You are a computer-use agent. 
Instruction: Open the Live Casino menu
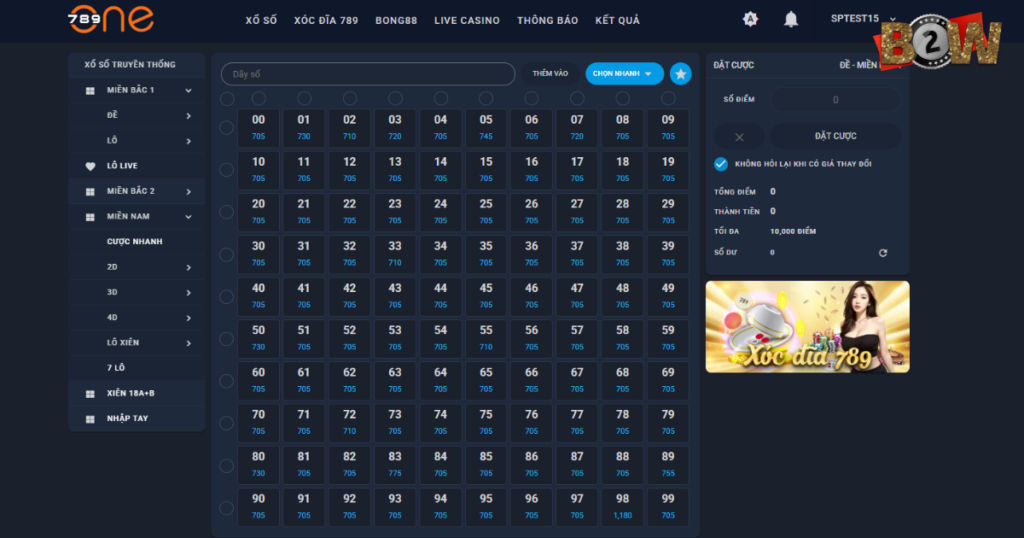pos(467,20)
